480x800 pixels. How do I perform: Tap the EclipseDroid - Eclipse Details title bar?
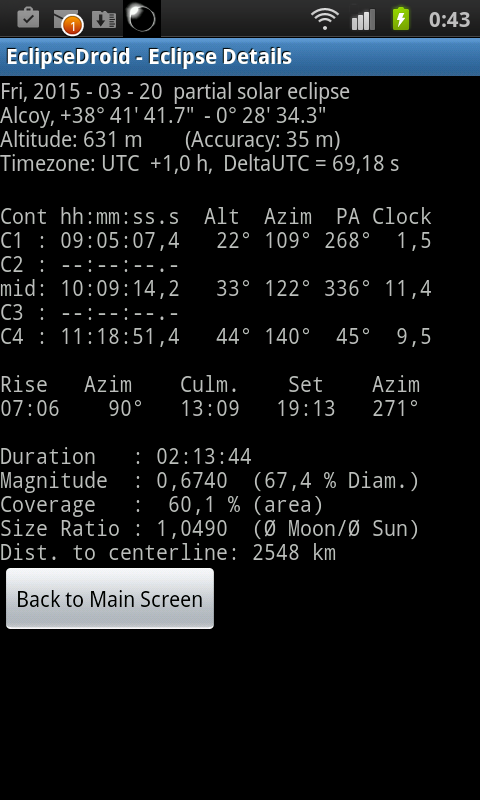pyautogui.click(x=240, y=57)
